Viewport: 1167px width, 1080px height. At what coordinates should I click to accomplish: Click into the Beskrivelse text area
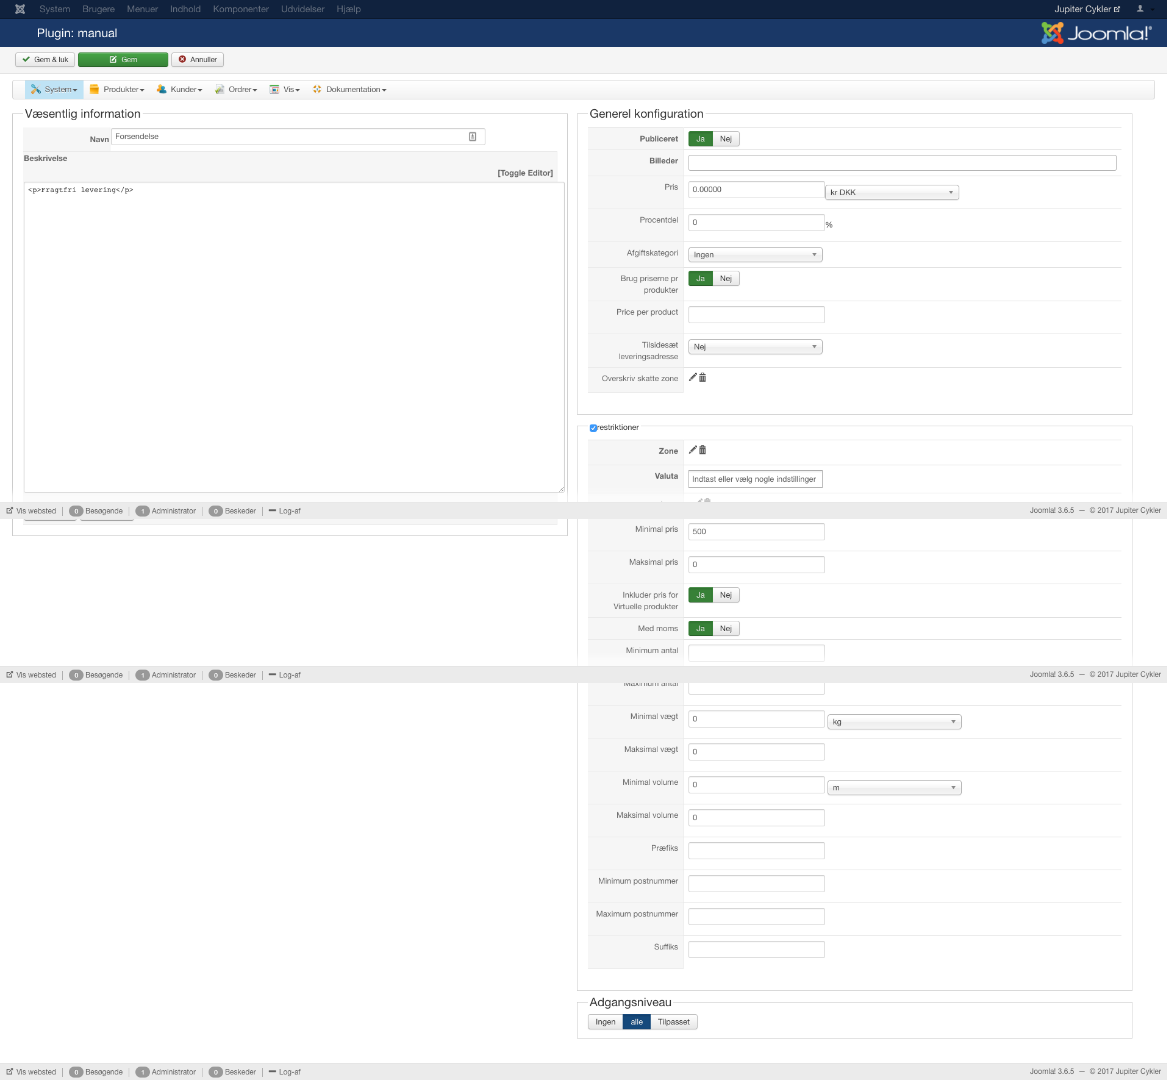click(294, 337)
